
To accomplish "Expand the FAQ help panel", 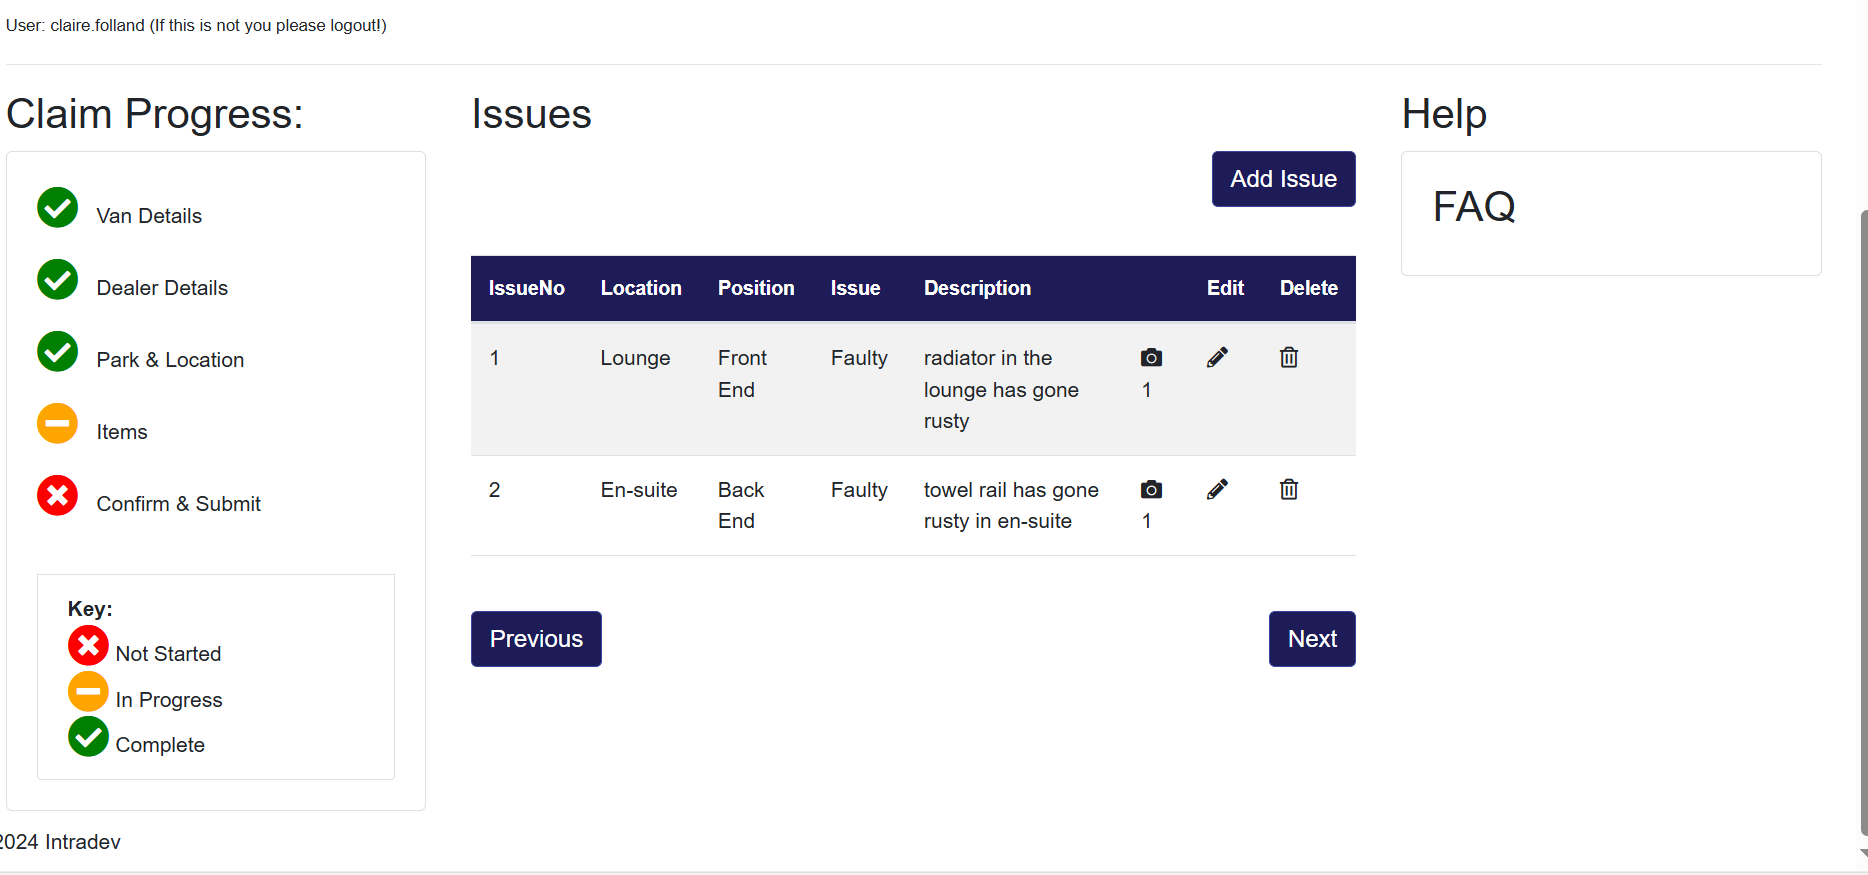I will pyautogui.click(x=1474, y=207).
